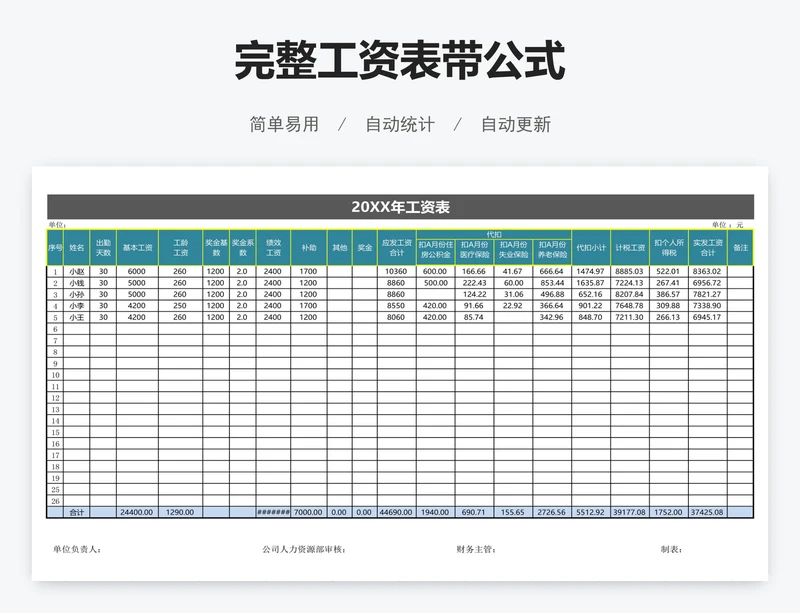
Task: Select the taxable wage cell '7224.13'
Action: point(630,283)
